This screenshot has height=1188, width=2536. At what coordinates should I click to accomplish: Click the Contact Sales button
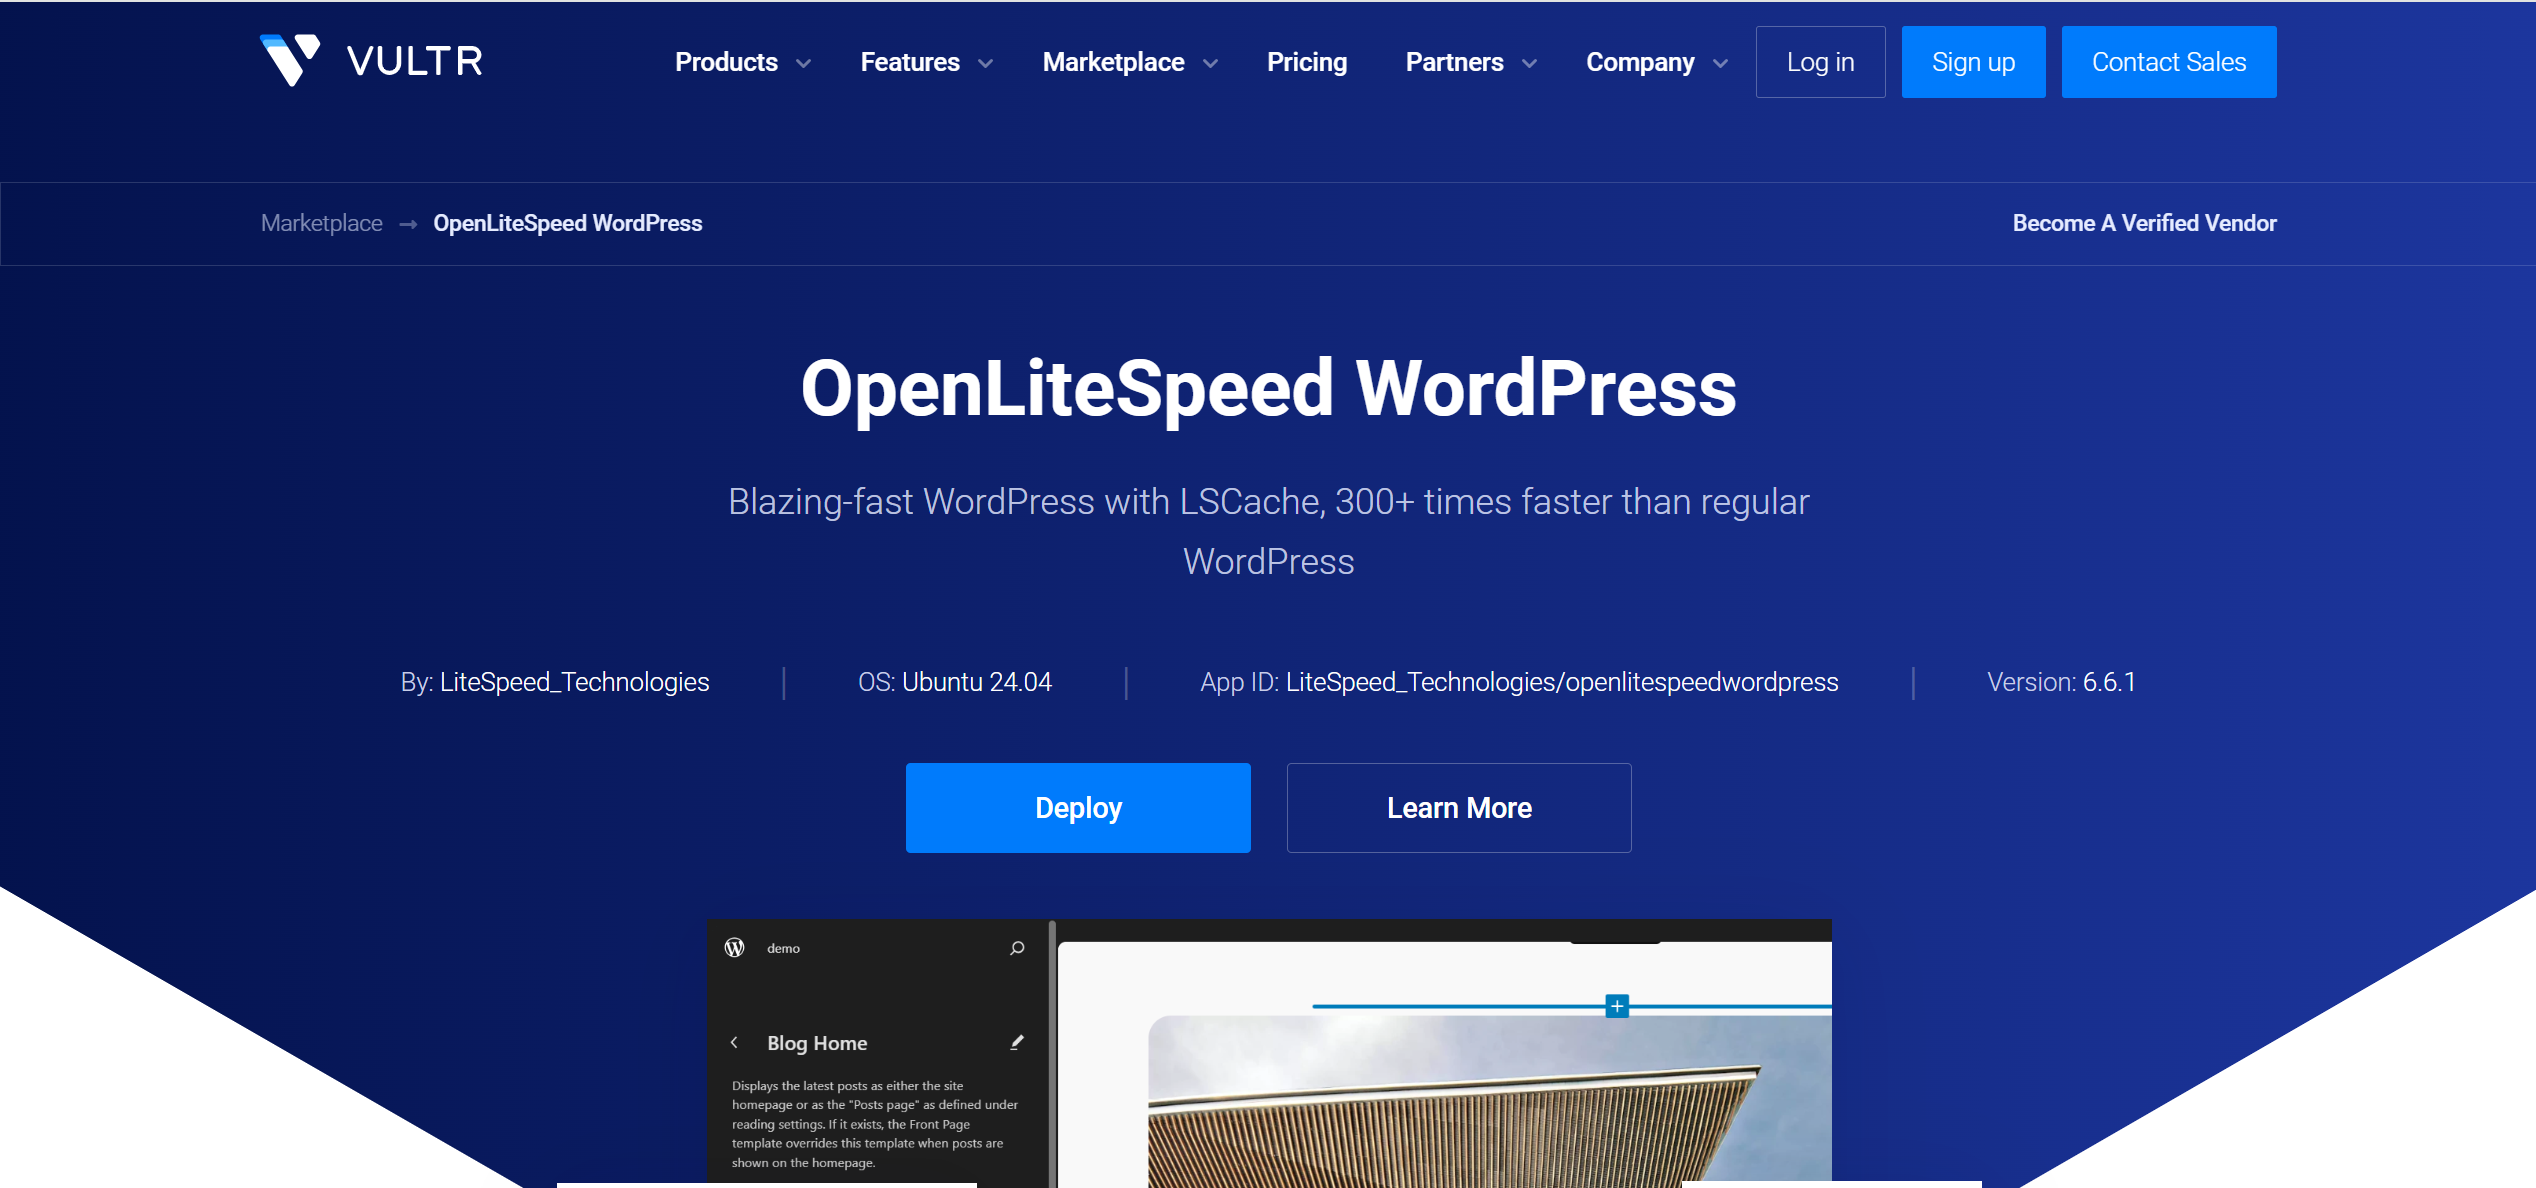coord(2169,62)
